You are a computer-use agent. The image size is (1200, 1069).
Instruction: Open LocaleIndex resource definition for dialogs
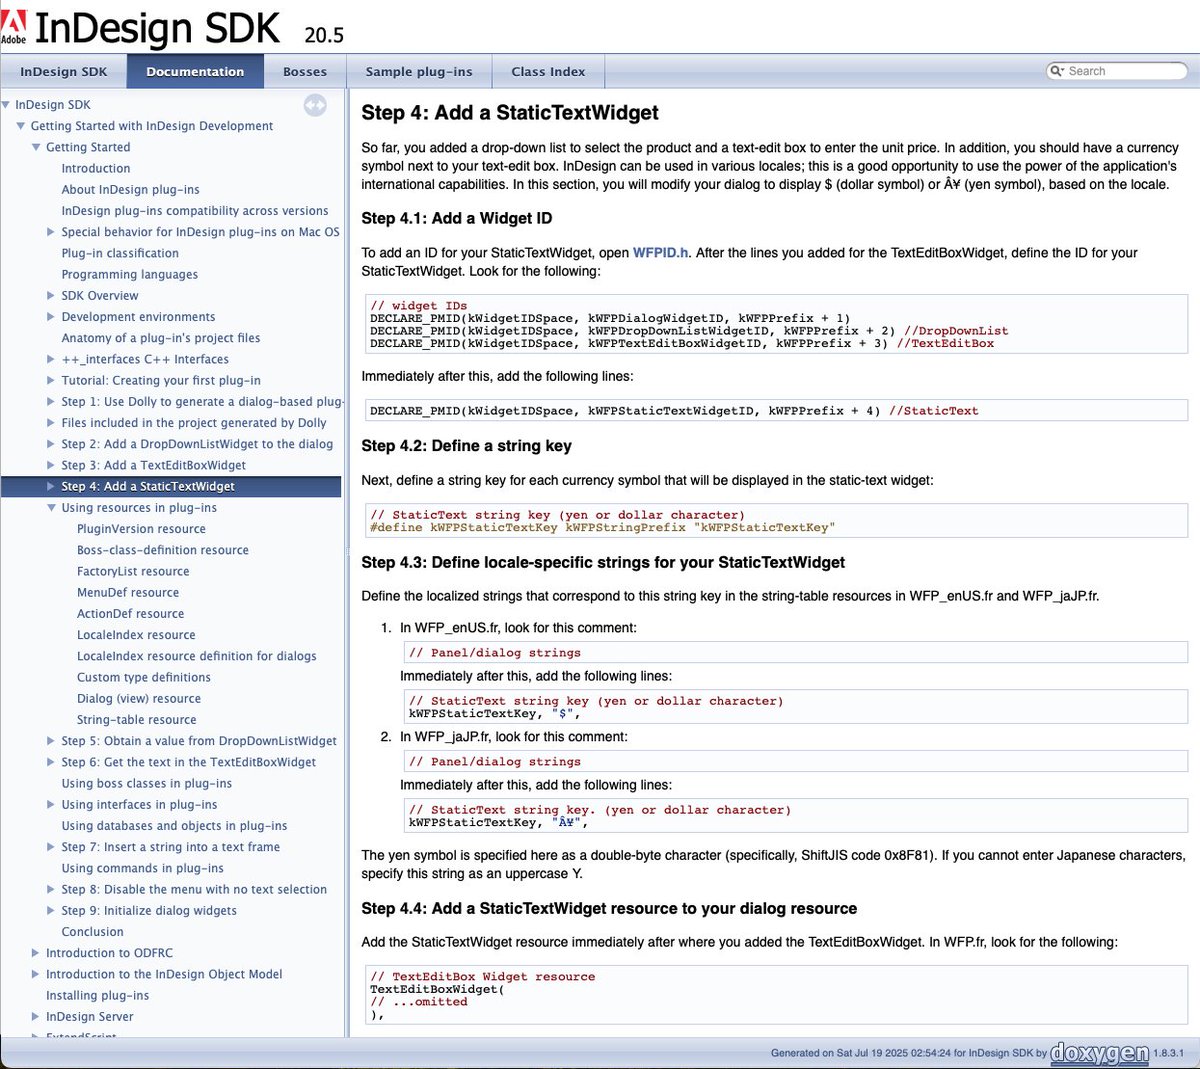[x=197, y=656]
